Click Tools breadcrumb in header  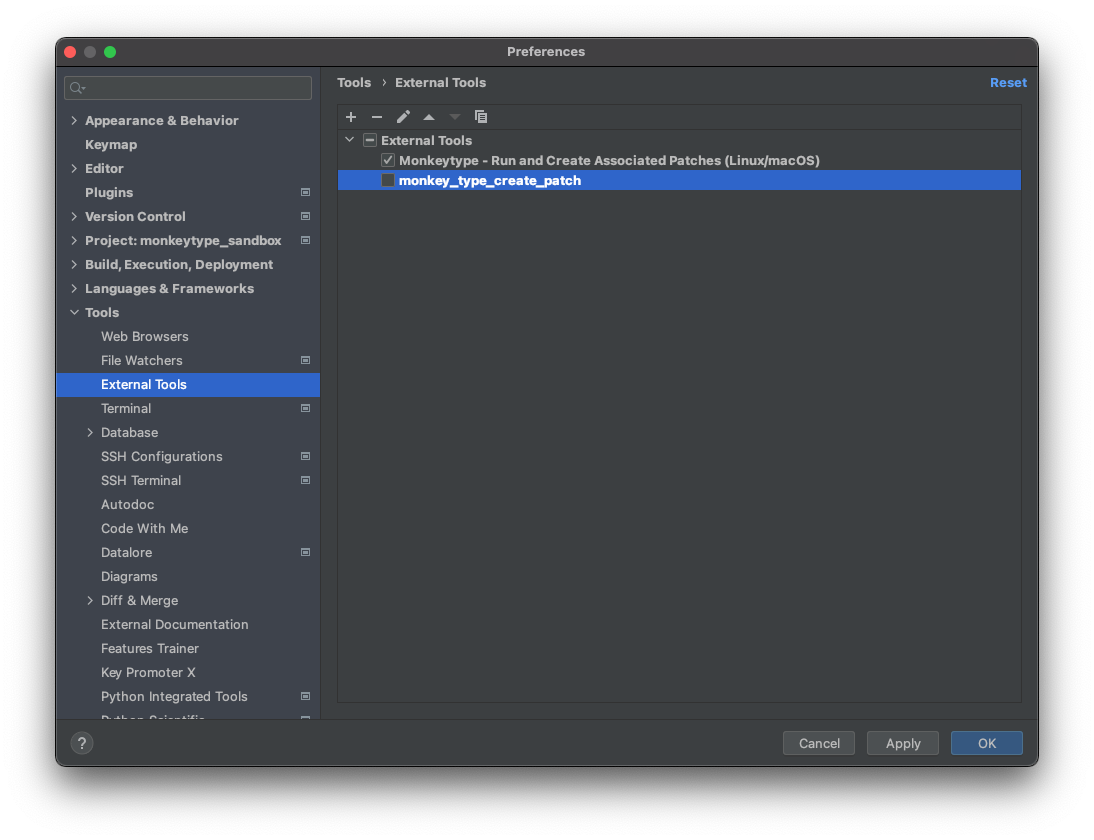pyautogui.click(x=354, y=82)
